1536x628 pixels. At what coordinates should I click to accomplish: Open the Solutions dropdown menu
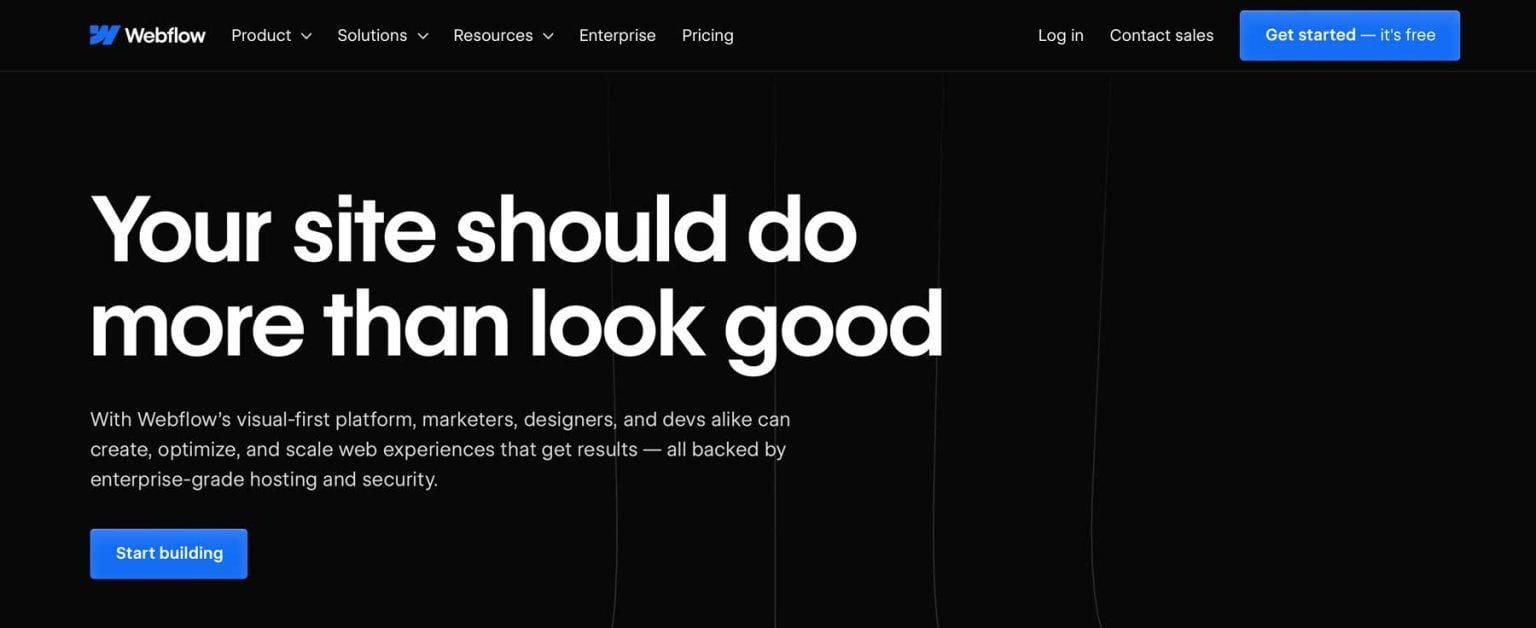pos(372,35)
